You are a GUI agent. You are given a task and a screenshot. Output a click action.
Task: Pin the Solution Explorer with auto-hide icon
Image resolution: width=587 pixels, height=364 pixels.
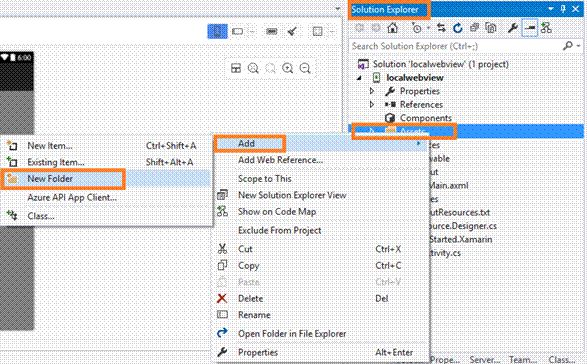(x=563, y=9)
